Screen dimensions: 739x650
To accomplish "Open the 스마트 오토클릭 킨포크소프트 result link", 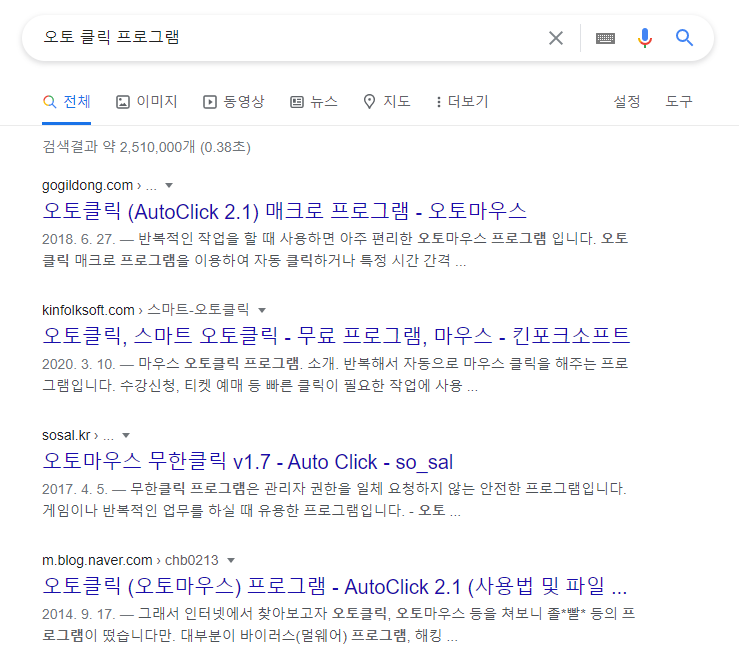I will (336, 336).
